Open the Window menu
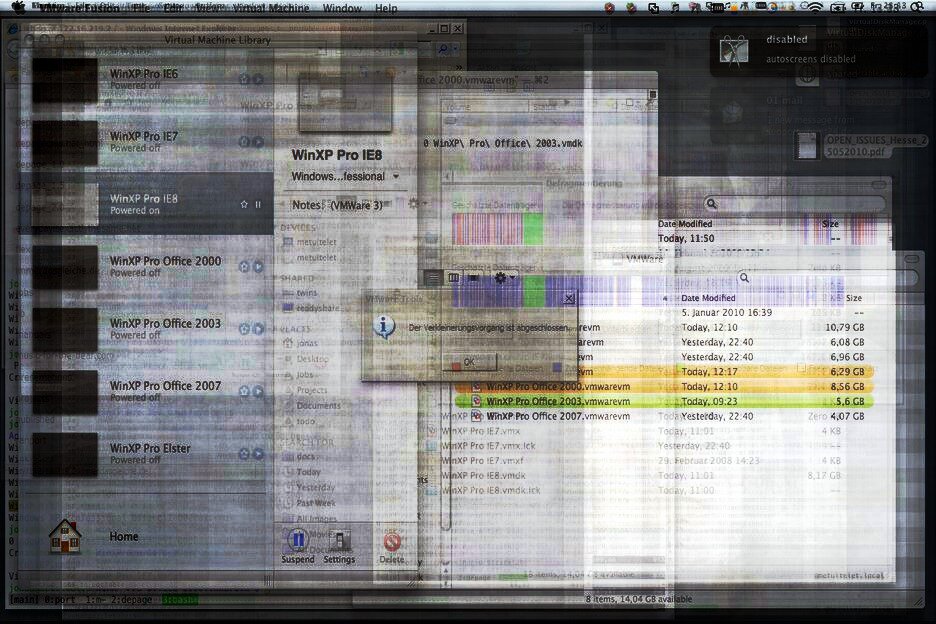 tap(342, 8)
